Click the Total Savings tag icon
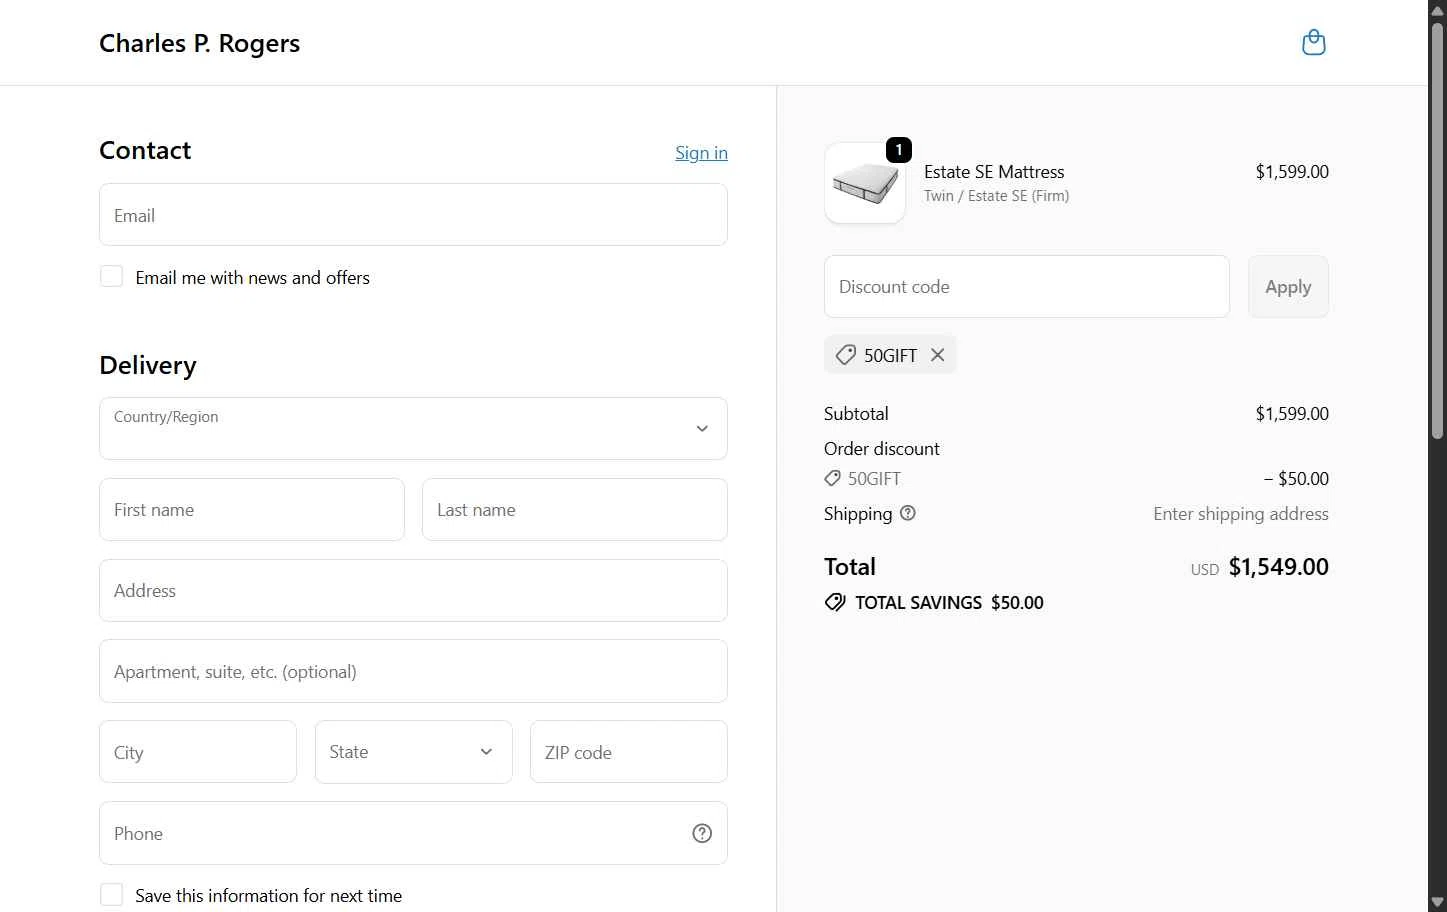Screen dimensions: 1447x912 (x=835, y=602)
